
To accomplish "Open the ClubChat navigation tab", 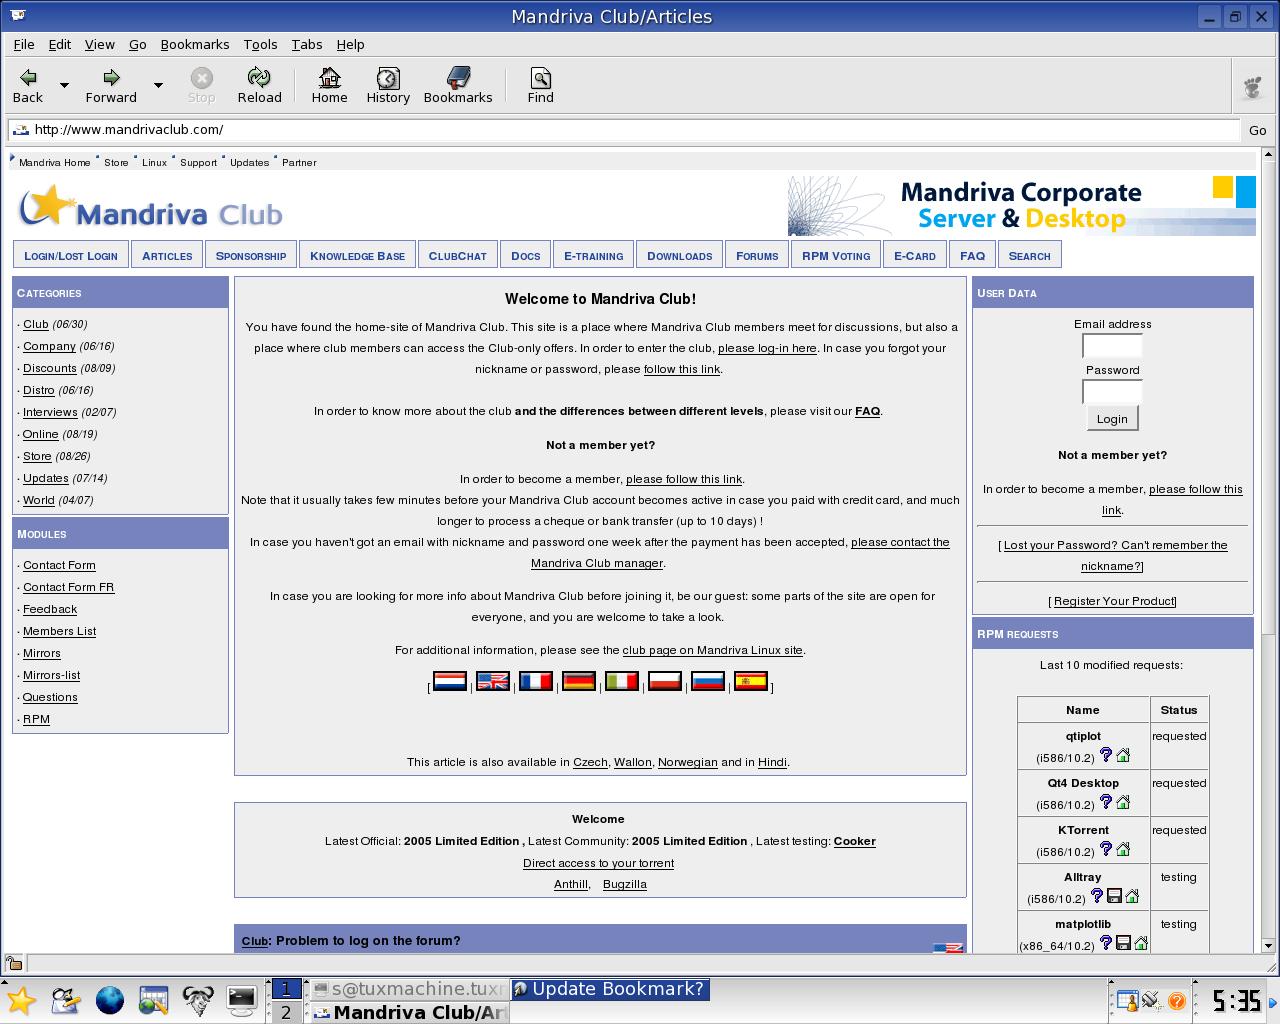I will pyautogui.click(x=458, y=256).
